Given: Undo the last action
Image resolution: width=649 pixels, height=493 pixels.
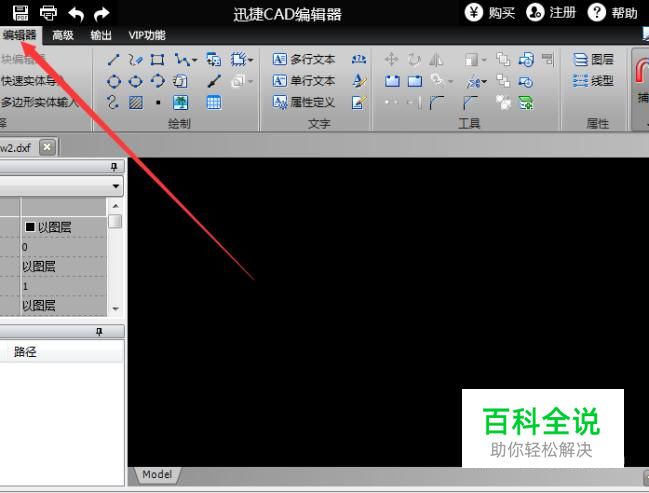Looking at the screenshot, I should (x=76, y=14).
